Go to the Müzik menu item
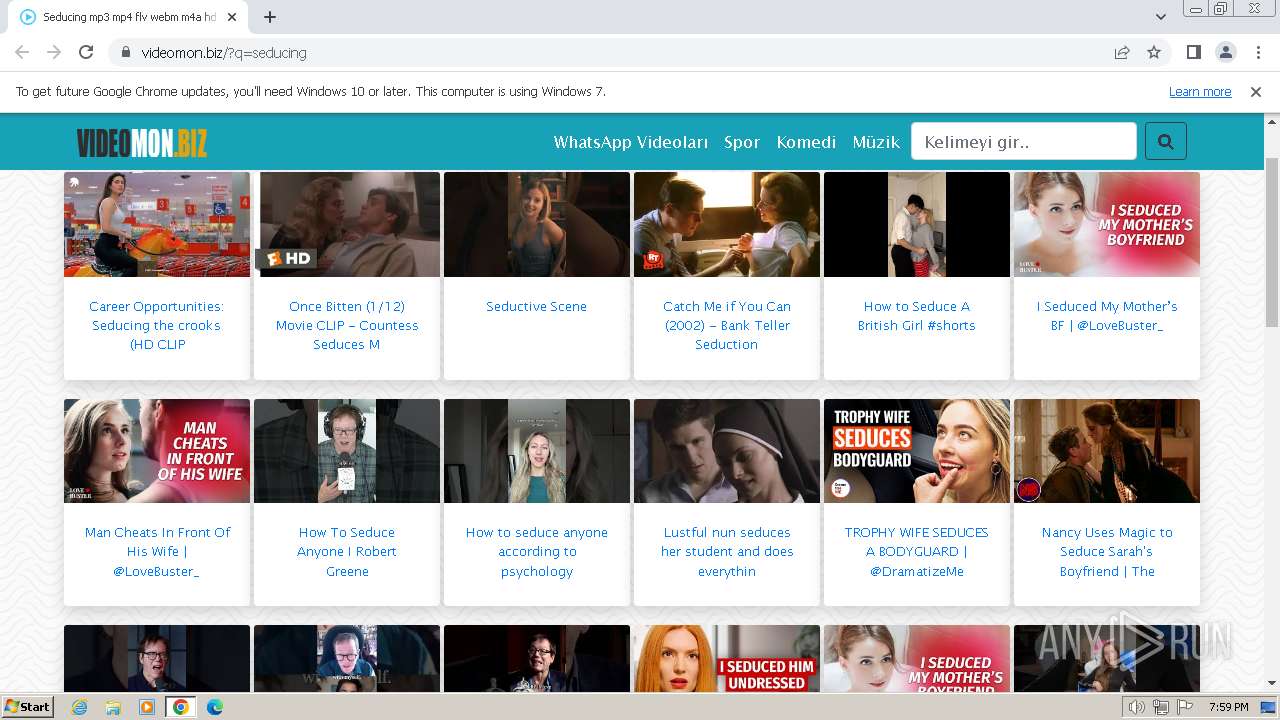 (x=876, y=142)
